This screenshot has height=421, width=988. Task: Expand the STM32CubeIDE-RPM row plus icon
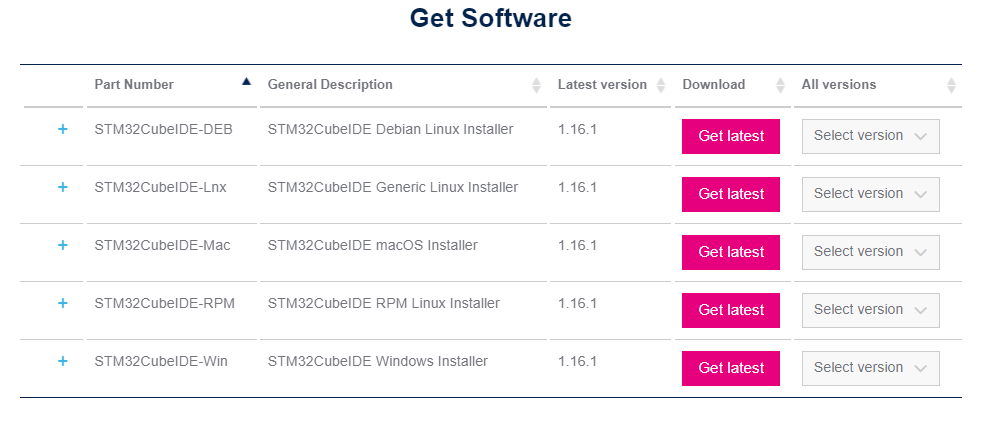pyautogui.click(x=62, y=303)
